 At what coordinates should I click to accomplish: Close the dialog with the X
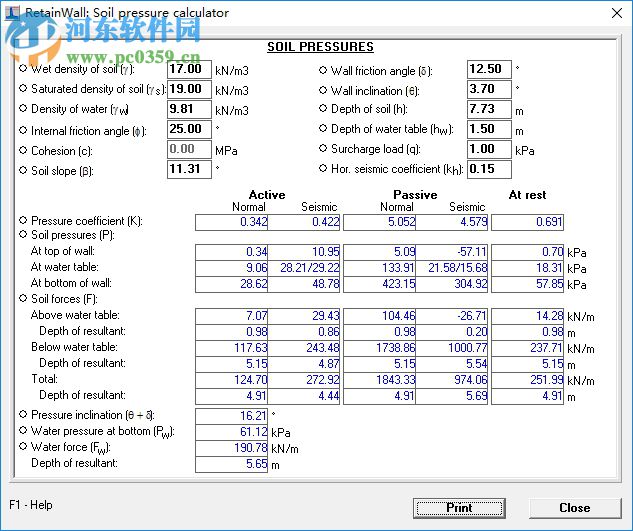click(617, 13)
